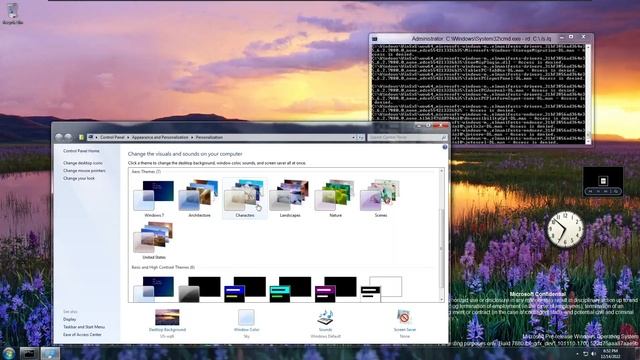The image size is (640, 360).
Task: Open Ease of Access Center link
Action: (x=82, y=335)
